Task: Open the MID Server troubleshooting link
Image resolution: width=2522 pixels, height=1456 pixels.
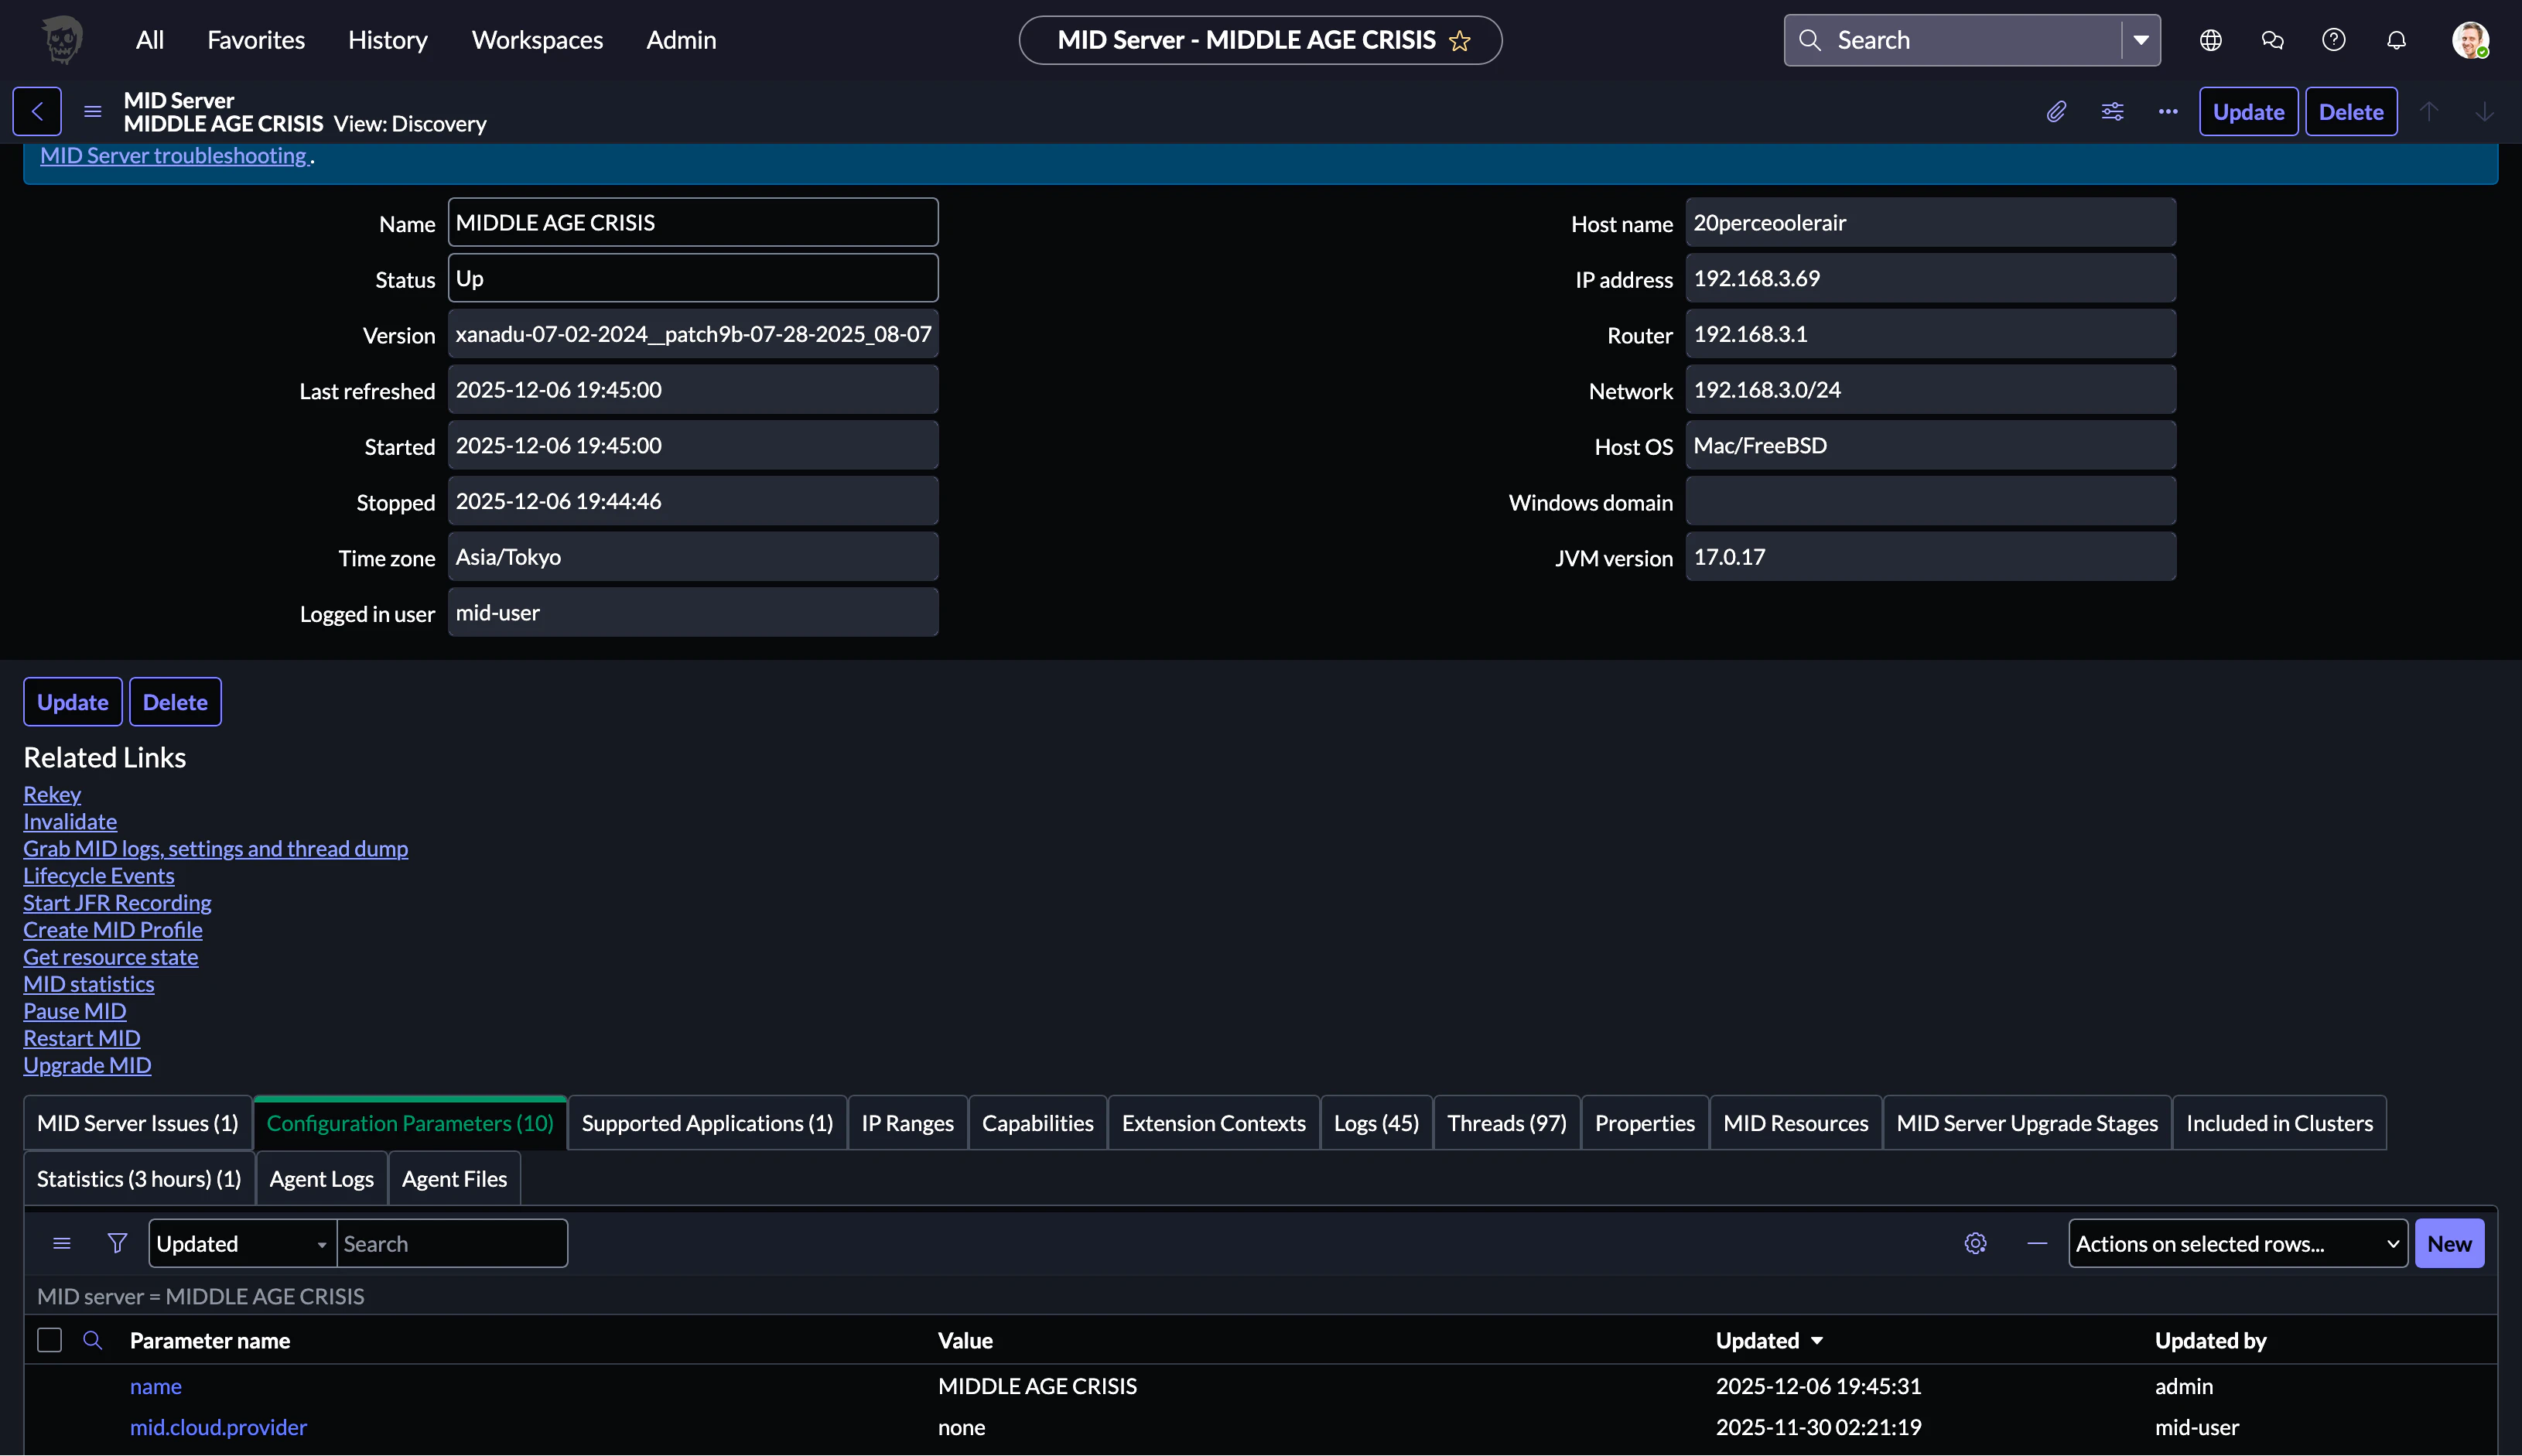Action: click(173, 155)
